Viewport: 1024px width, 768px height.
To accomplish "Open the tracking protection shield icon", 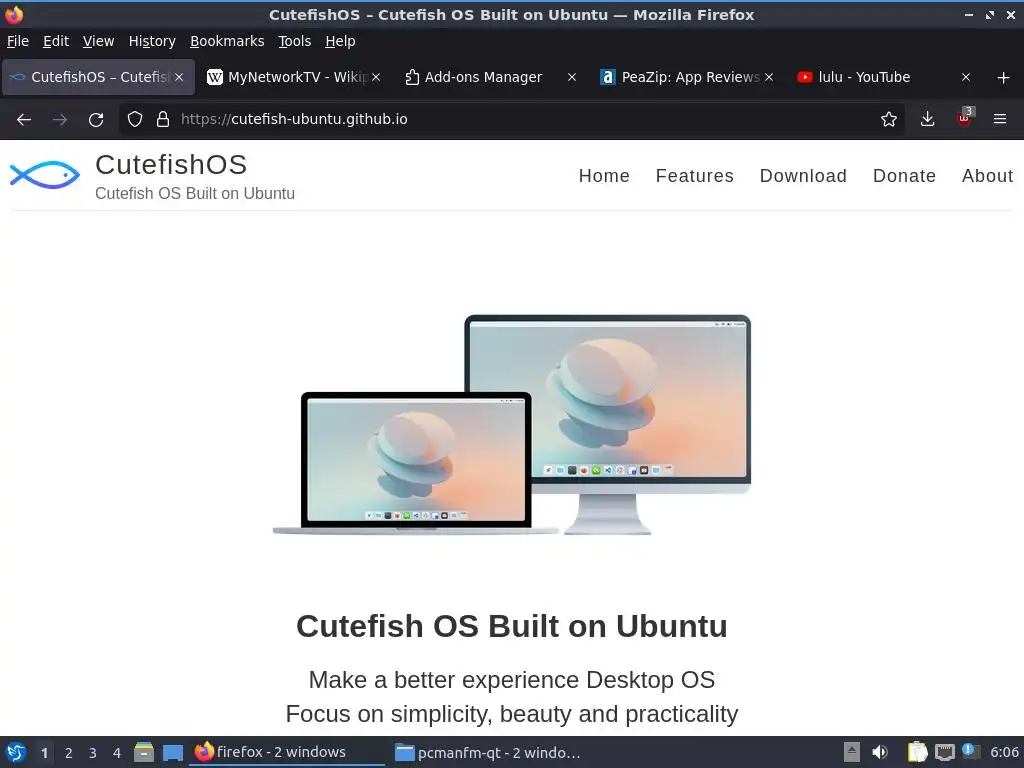I will [135, 119].
